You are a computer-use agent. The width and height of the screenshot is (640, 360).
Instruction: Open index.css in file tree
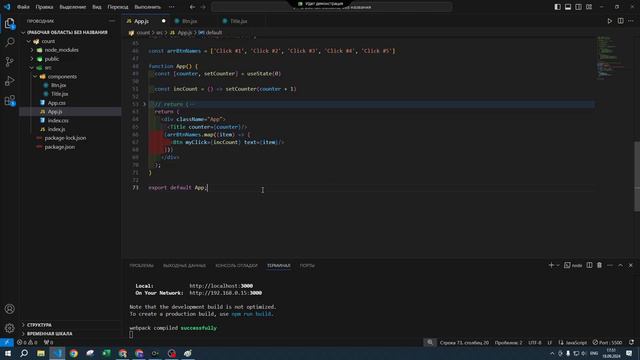[x=58, y=120]
